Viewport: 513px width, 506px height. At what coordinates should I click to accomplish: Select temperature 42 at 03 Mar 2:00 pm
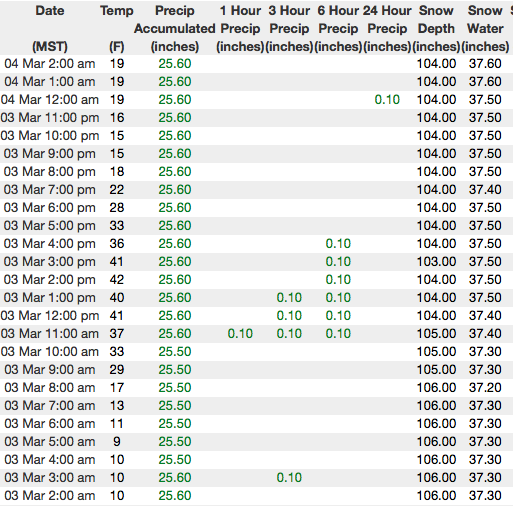pyautogui.click(x=117, y=280)
